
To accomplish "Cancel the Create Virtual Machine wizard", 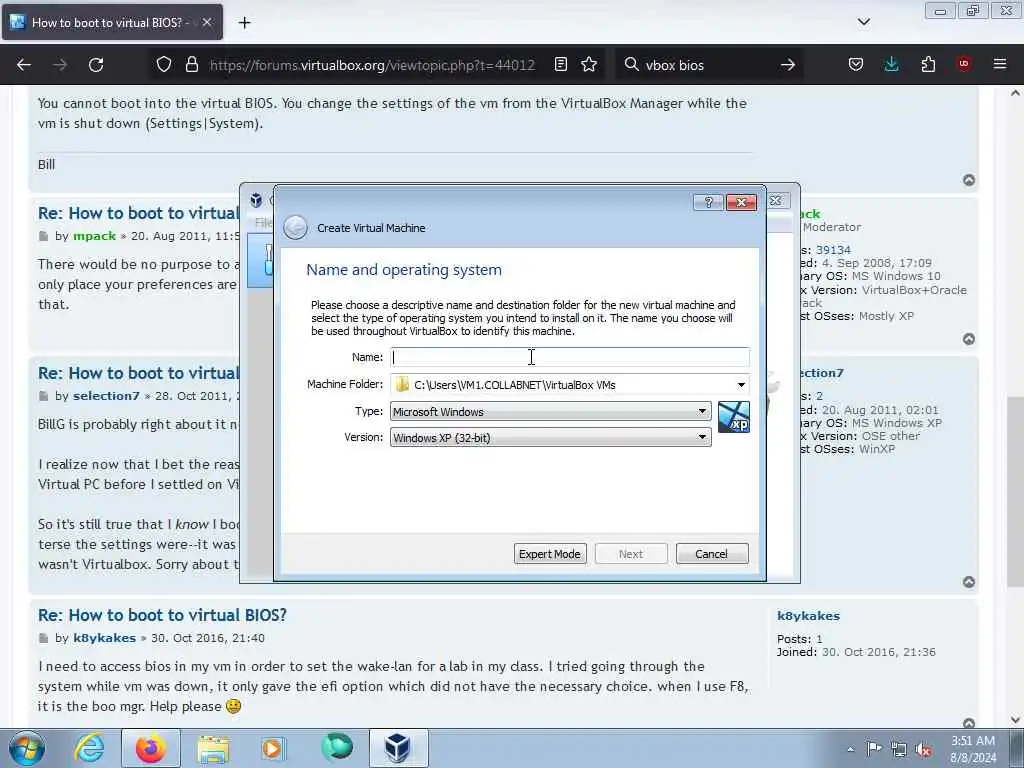I will pos(712,554).
